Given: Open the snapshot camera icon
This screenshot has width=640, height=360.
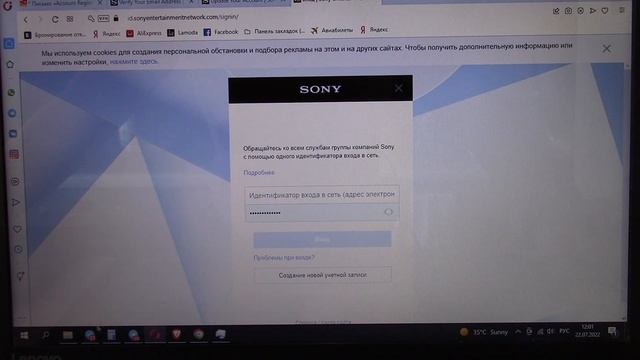Looking at the screenshot, I should point(568,11).
